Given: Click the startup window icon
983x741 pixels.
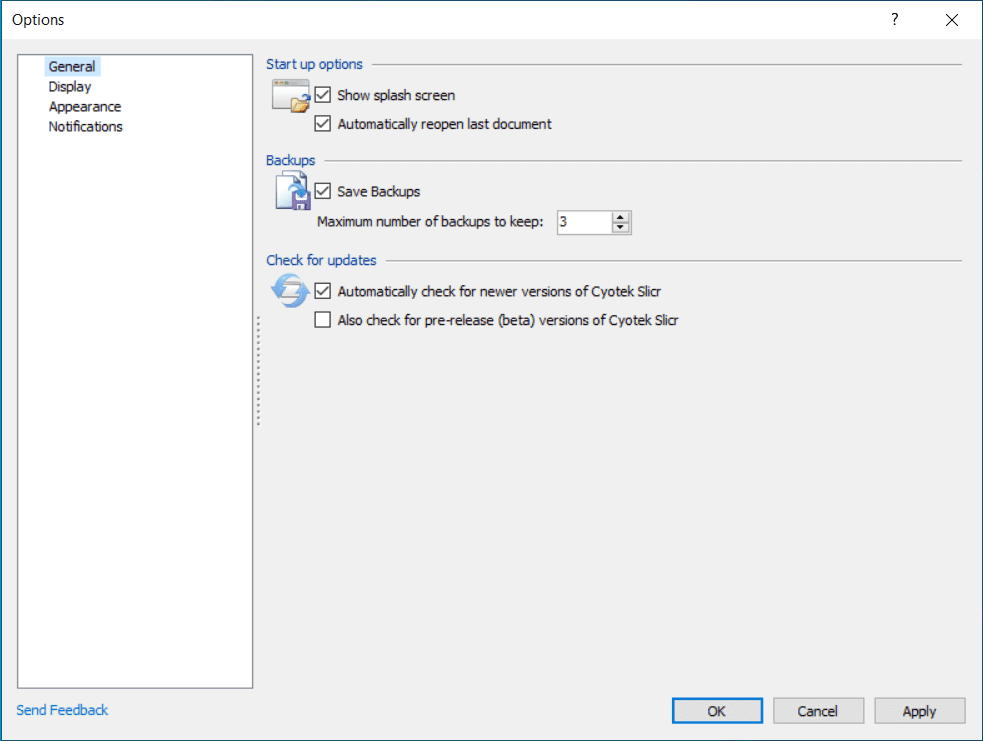Looking at the screenshot, I should point(290,97).
